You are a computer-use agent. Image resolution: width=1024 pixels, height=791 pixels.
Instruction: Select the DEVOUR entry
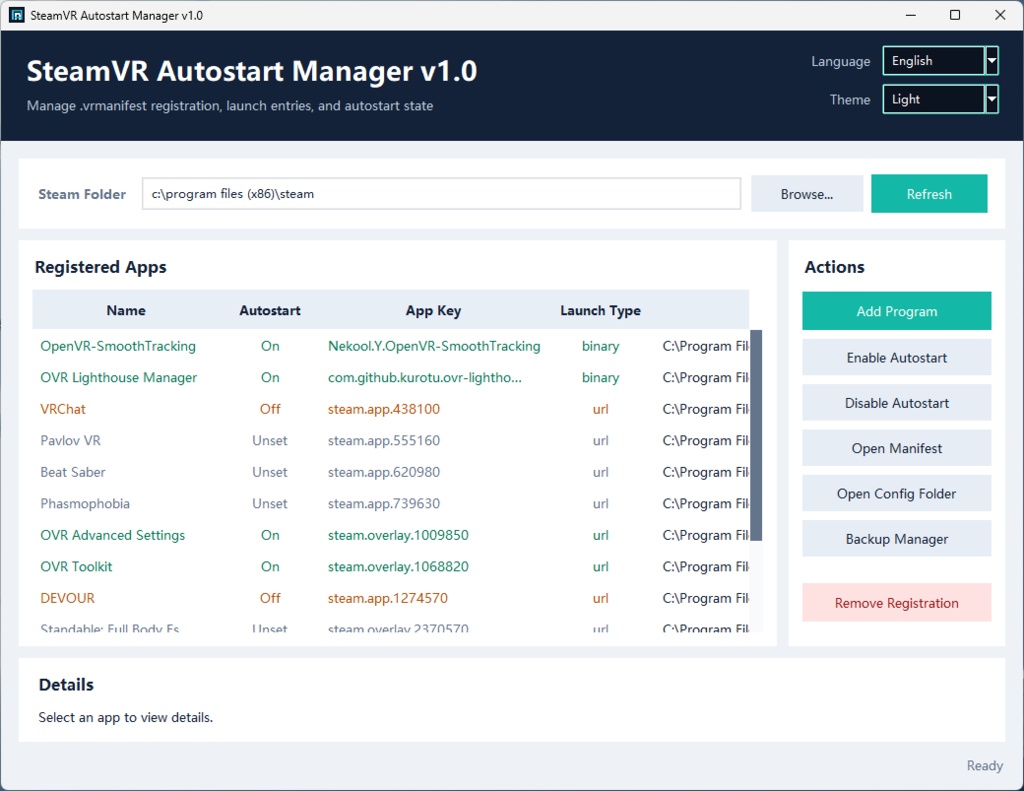point(391,598)
